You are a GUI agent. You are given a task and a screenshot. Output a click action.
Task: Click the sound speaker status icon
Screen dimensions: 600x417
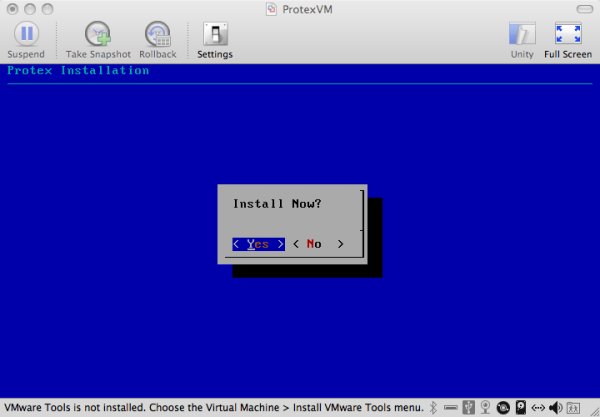pos(555,408)
